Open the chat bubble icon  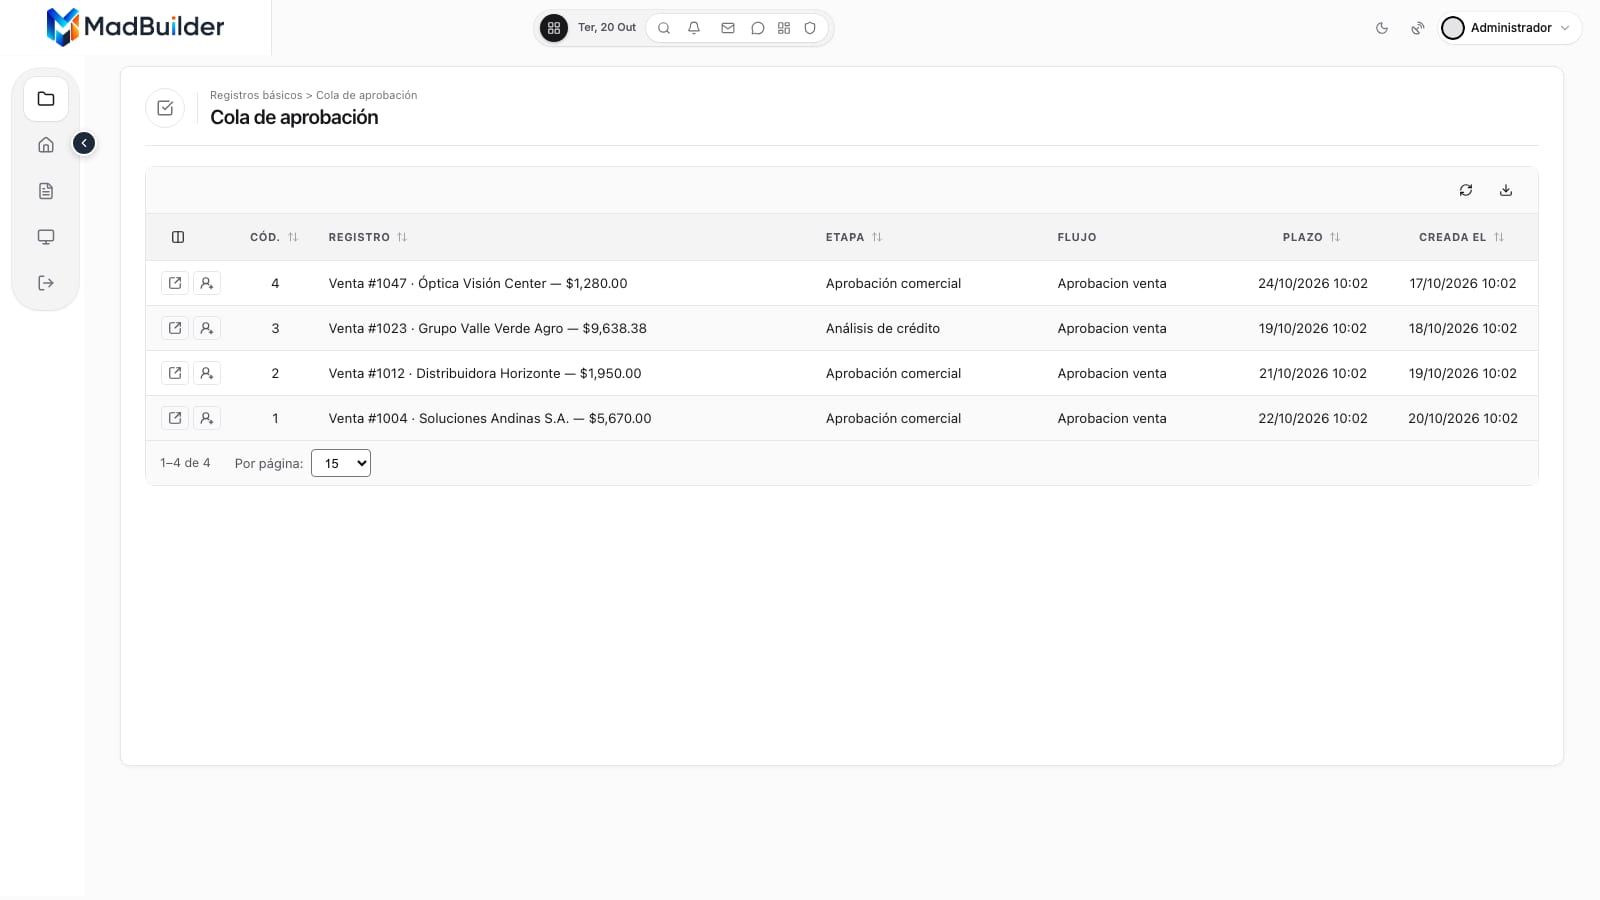758,28
